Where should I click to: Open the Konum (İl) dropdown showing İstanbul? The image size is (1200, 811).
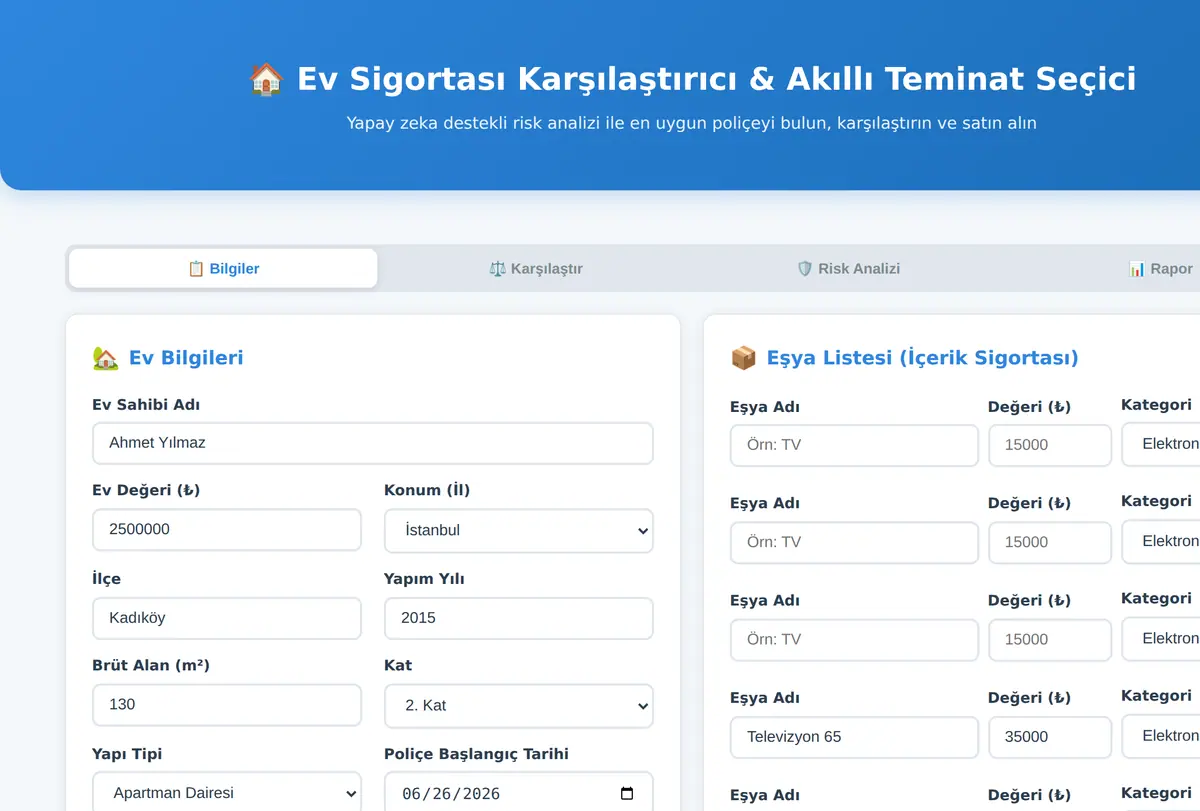[x=519, y=530]
